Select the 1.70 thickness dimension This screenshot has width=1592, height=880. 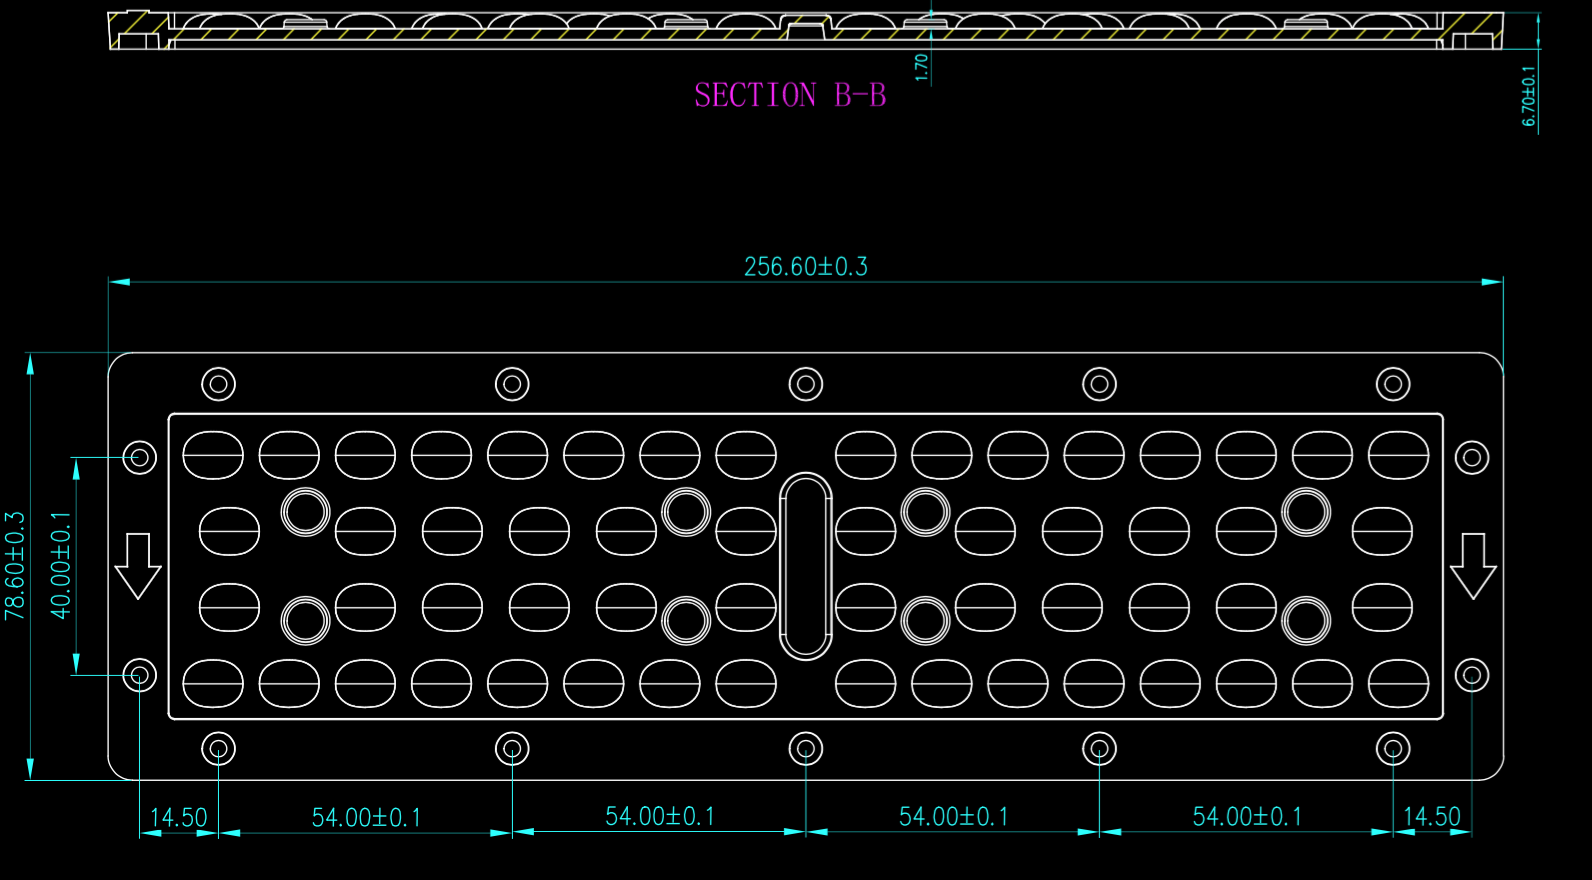click(921, 67)
